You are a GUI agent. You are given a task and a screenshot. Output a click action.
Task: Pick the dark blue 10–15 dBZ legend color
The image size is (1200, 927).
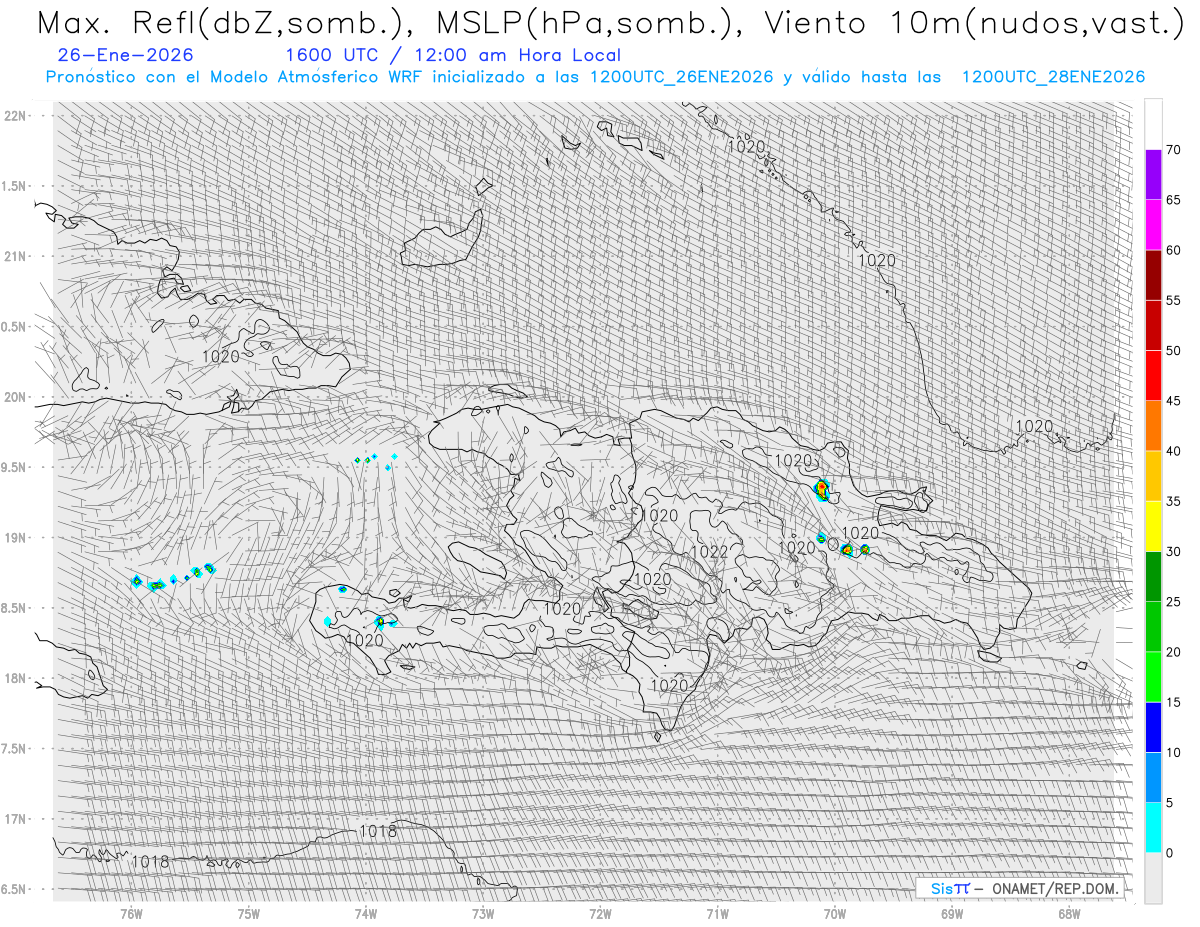tap(1153, 727)
